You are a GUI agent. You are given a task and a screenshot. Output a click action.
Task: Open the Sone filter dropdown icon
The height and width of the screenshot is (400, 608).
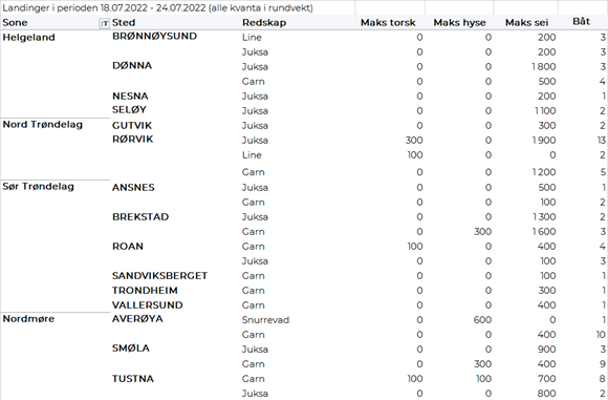point(105,22)
